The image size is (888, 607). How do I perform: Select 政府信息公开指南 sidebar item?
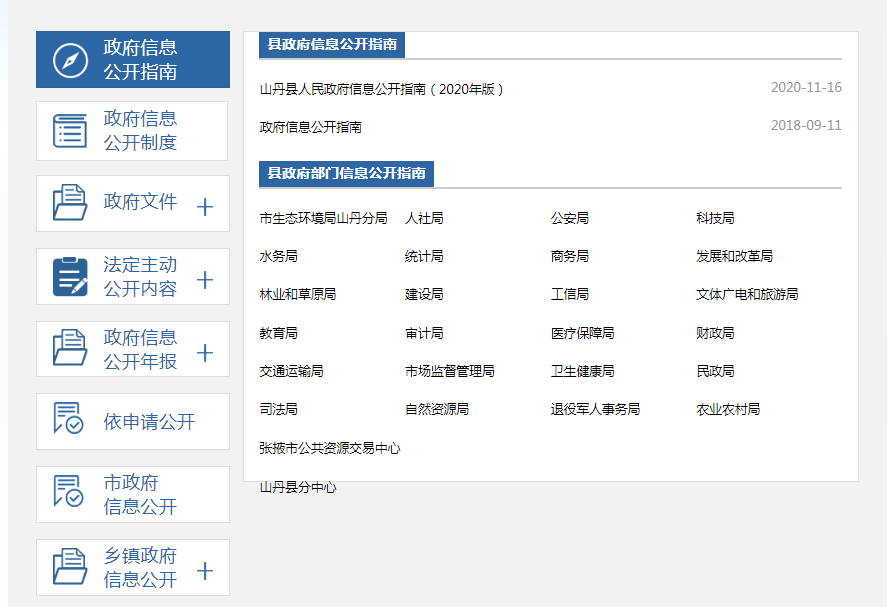click(133, 59)
